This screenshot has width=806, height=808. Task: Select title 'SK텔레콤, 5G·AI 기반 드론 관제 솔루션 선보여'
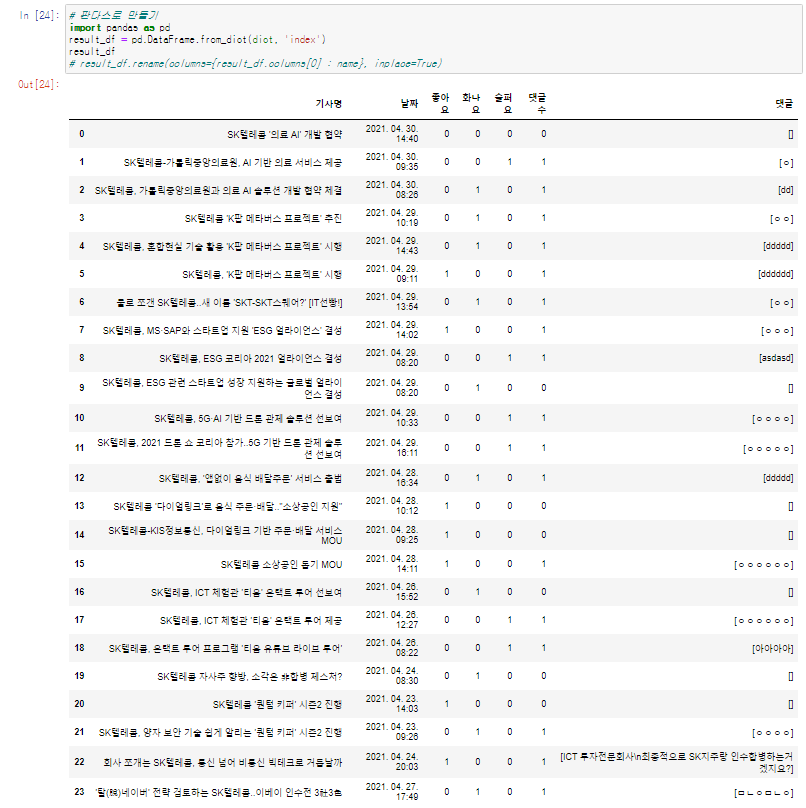(x=248, y=418)
